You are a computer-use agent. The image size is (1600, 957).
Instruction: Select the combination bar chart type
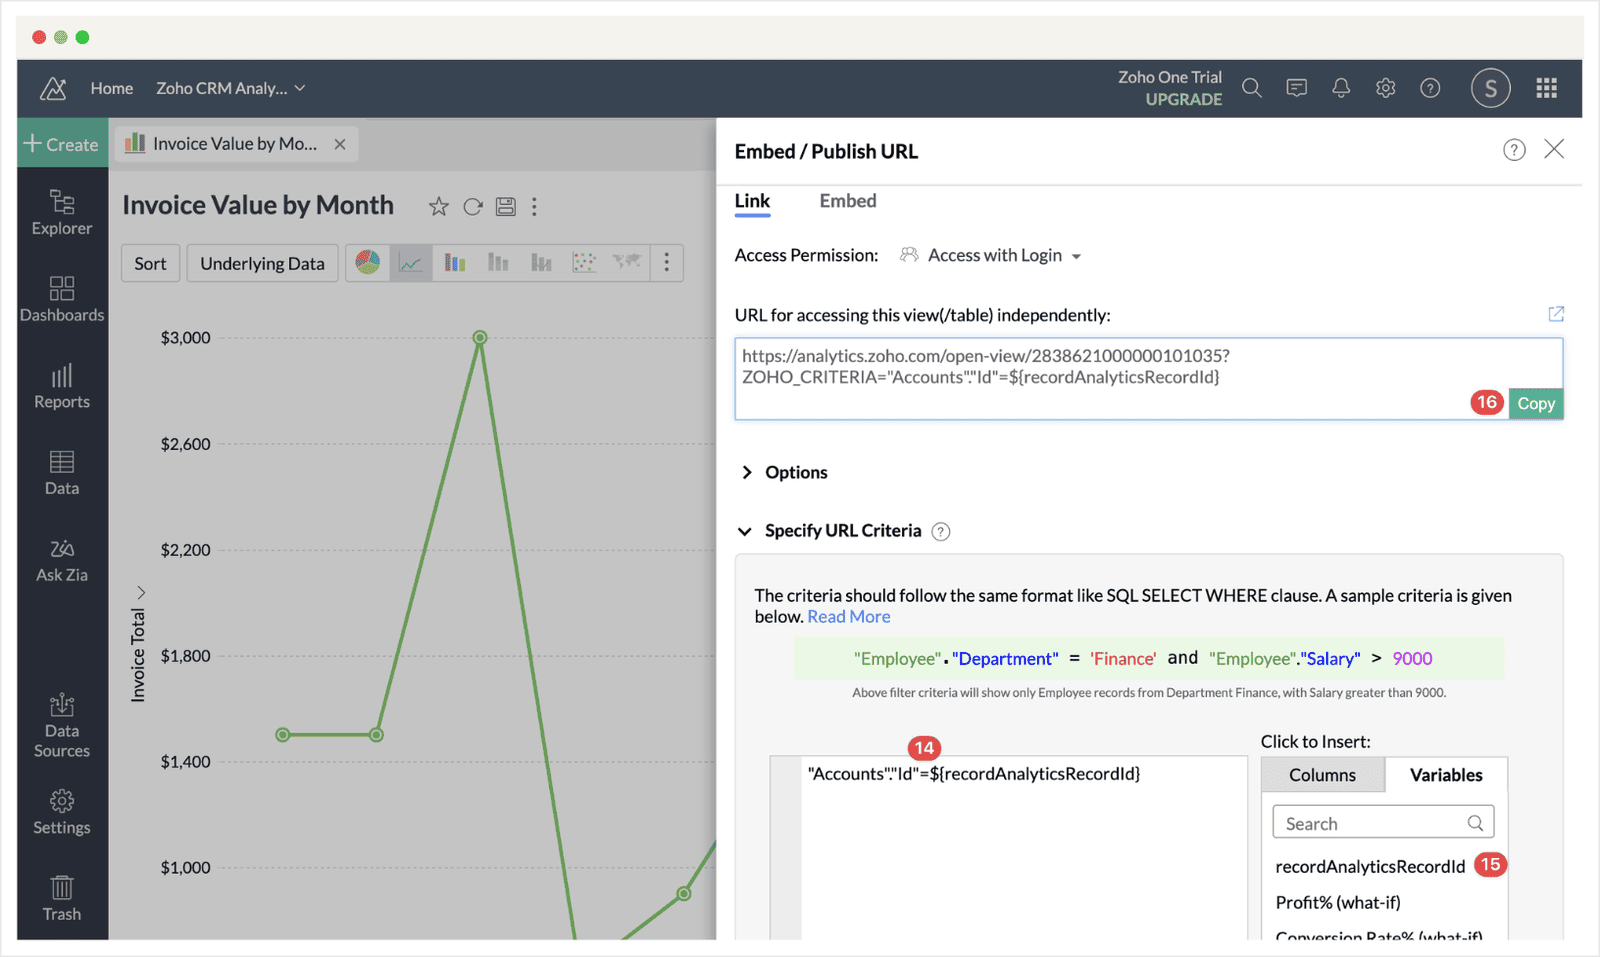pyautogui.click(x=541, y=263)
